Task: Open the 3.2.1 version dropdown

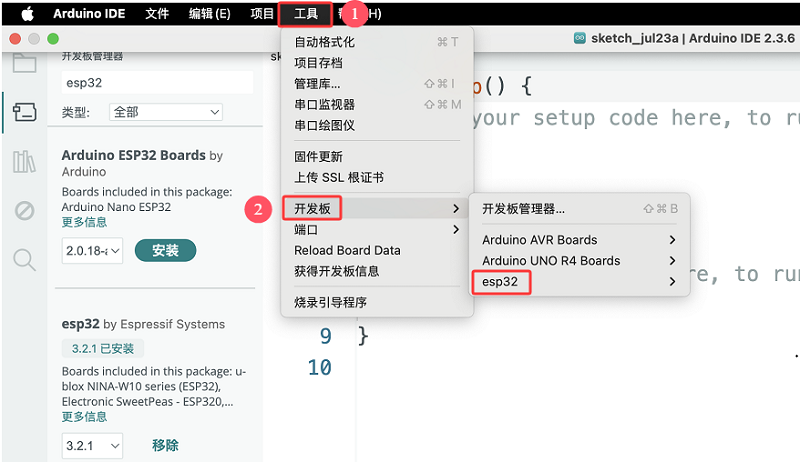Action: click(x=92, y=446)
